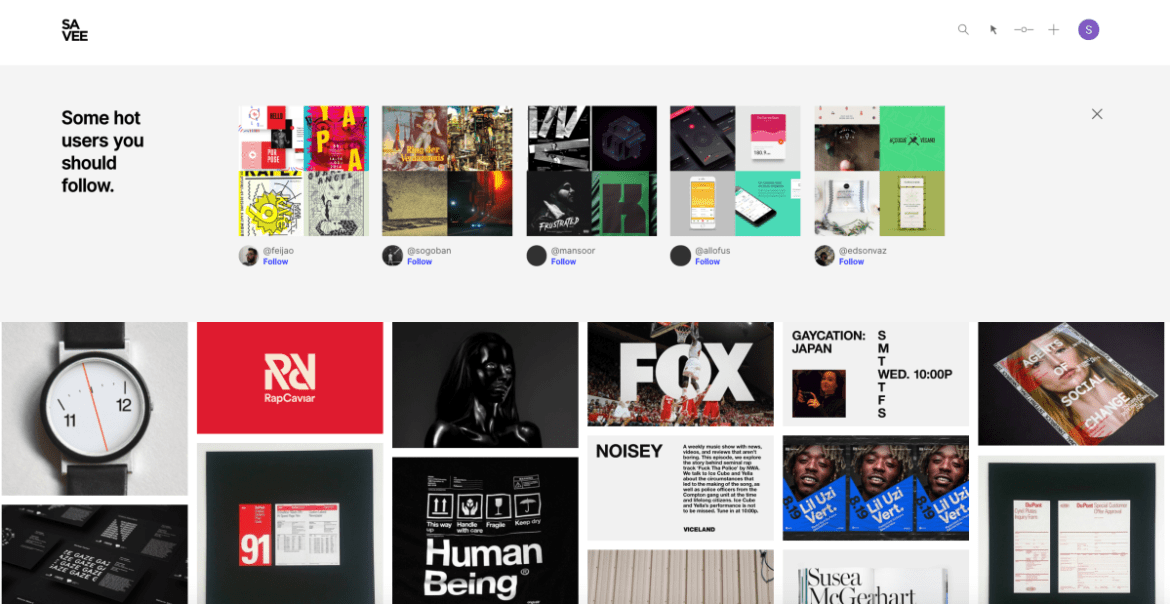Open search with the magnifier icon
Screen dimensions: 1170x604
click(963, 30)
